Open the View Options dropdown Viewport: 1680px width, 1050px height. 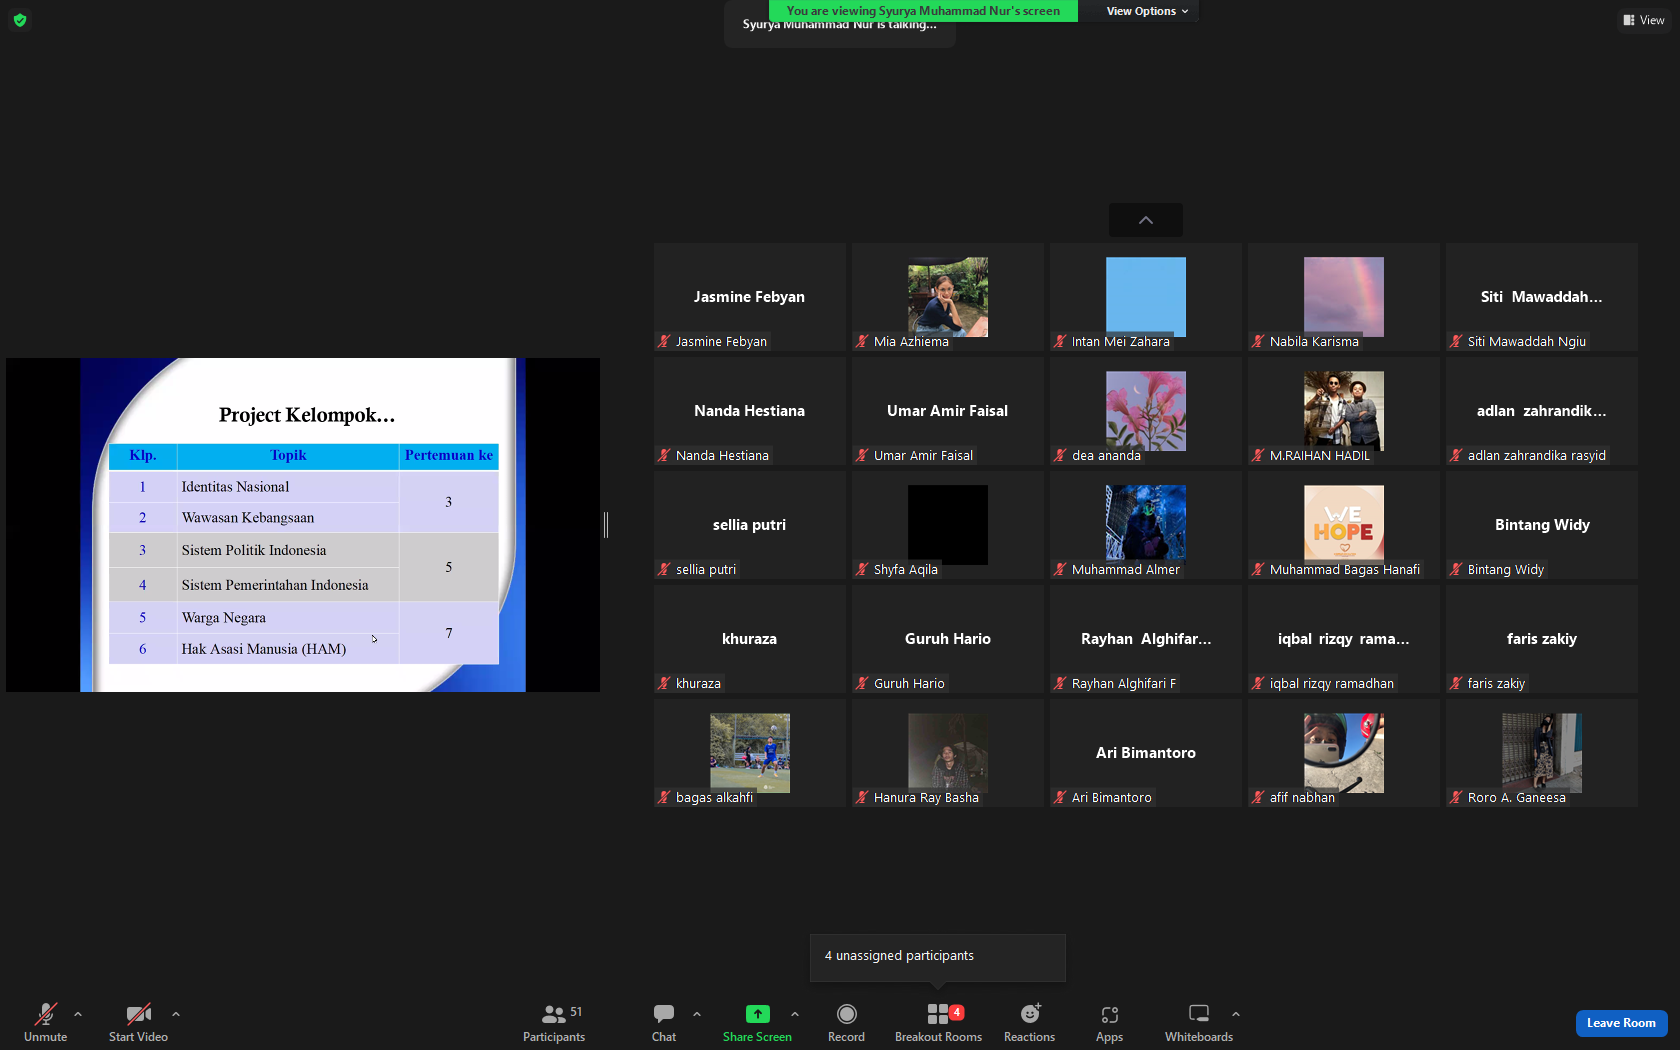coord(1147,11)
